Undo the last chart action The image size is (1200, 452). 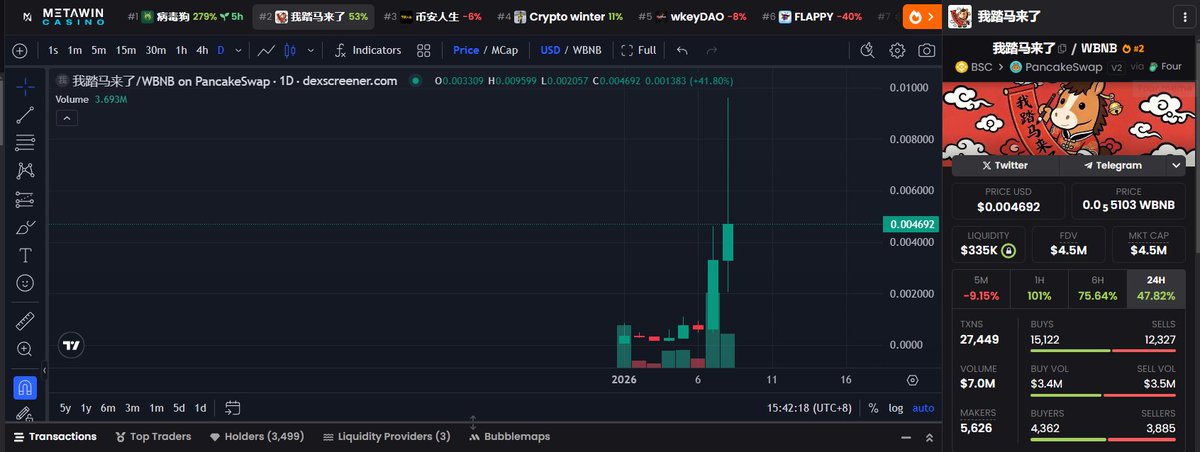click(x=682, y=50)
